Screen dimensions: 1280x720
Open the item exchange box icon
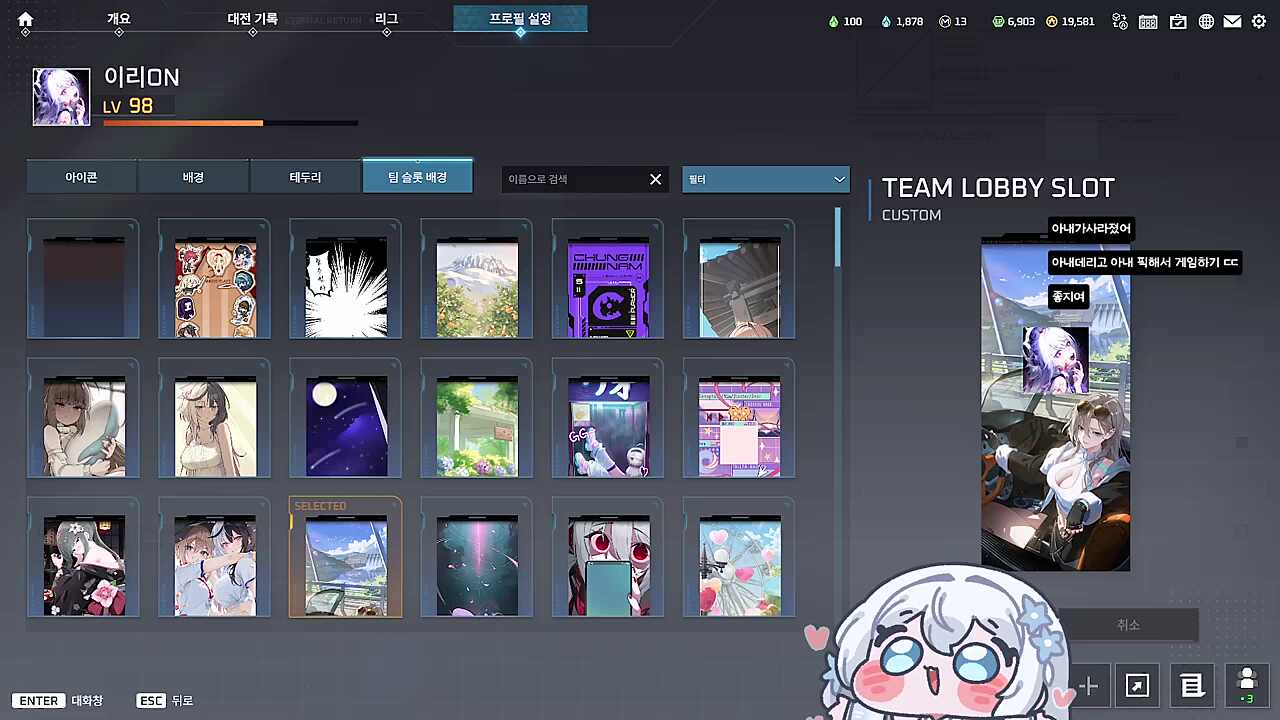click(1120, 21)
